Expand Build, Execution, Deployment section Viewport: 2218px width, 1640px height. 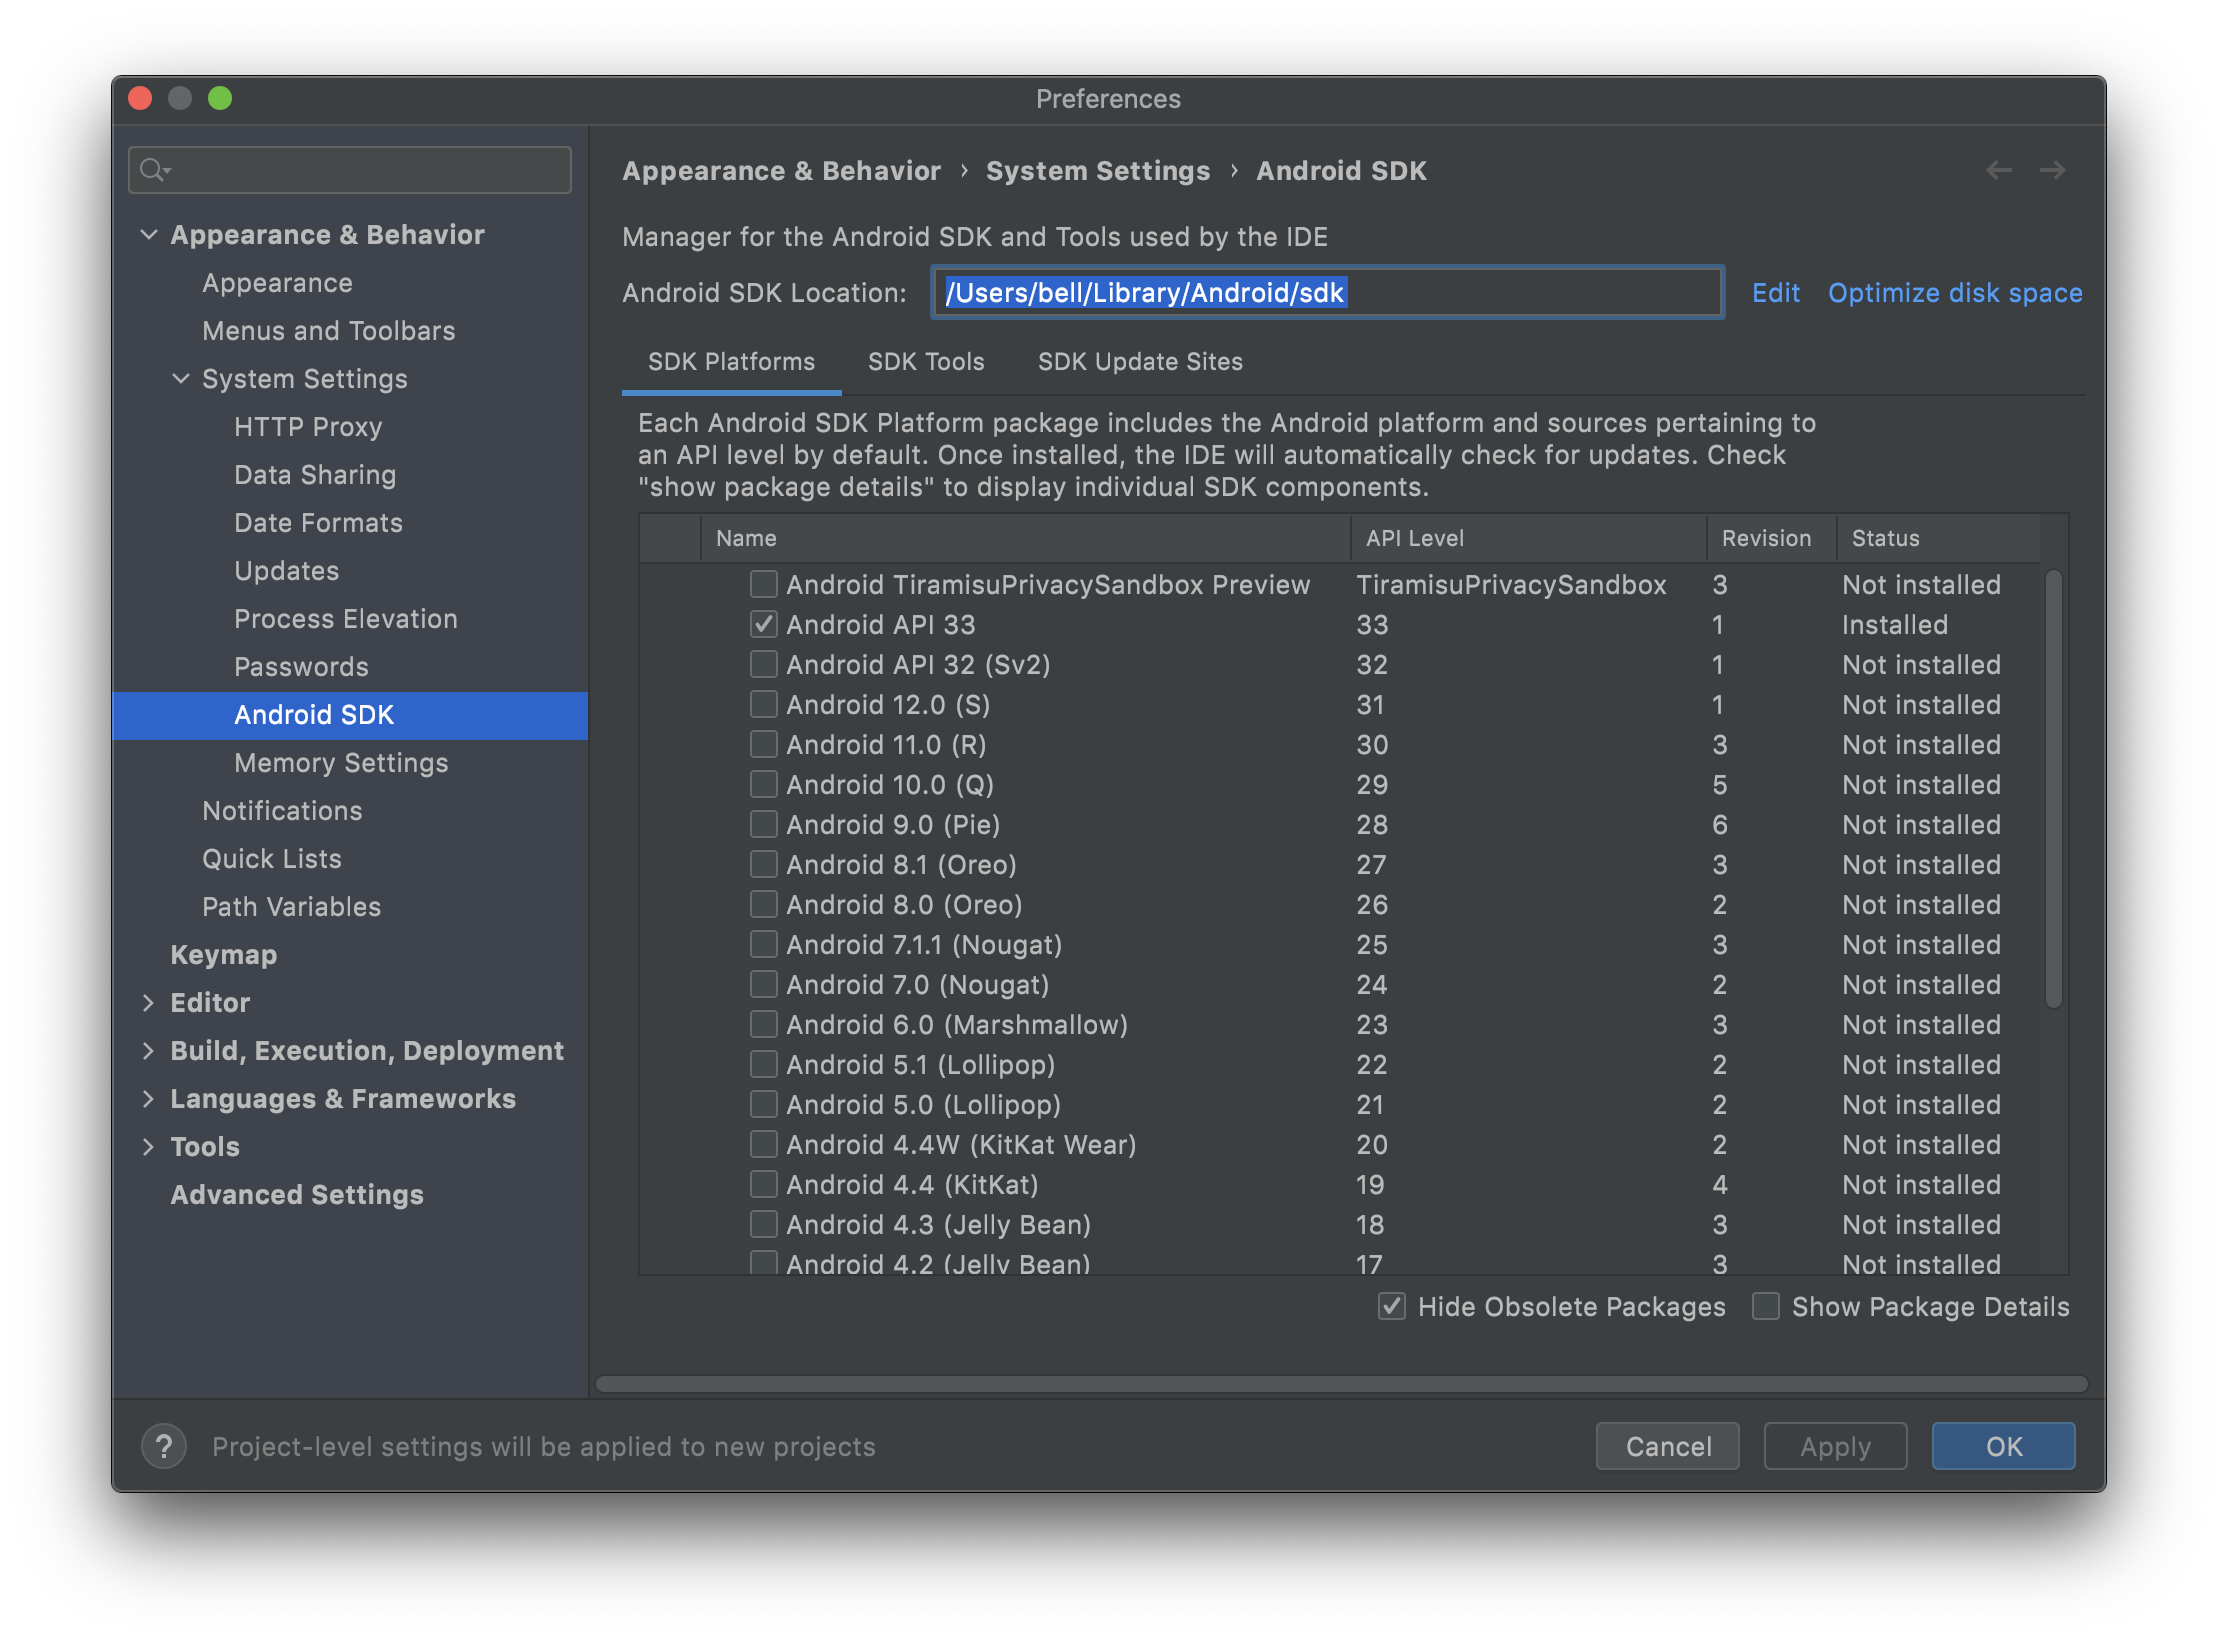click(x=149, y=1051)
